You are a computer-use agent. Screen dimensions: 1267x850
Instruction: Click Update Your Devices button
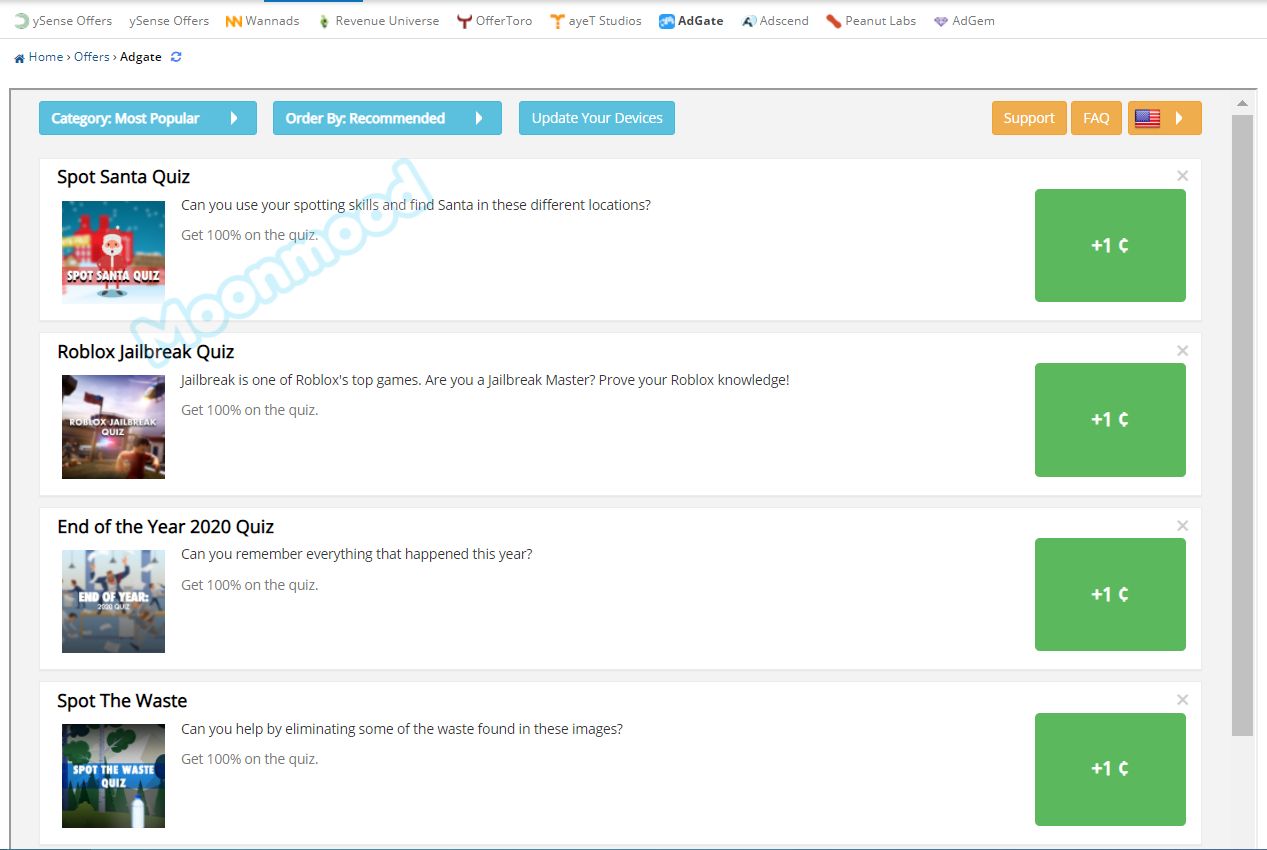(x=597, y=118)
